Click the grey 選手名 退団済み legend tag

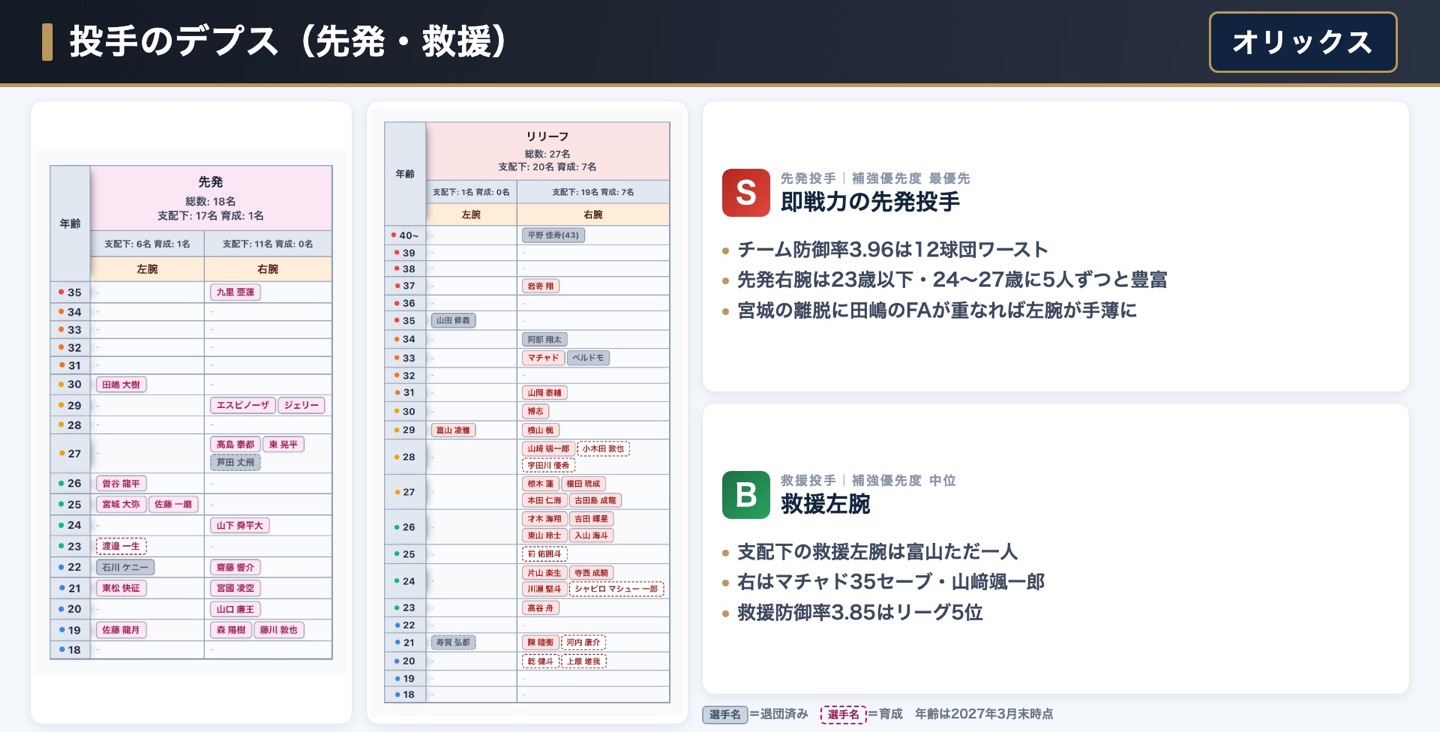(x=725, y=714)
